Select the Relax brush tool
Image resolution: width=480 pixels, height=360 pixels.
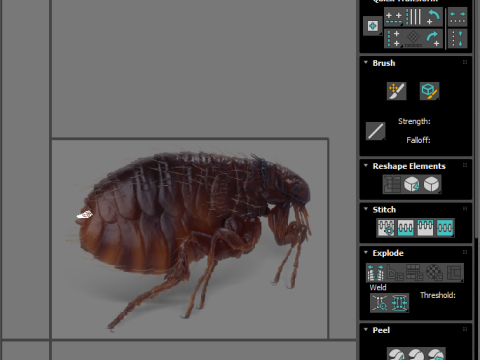429,91
